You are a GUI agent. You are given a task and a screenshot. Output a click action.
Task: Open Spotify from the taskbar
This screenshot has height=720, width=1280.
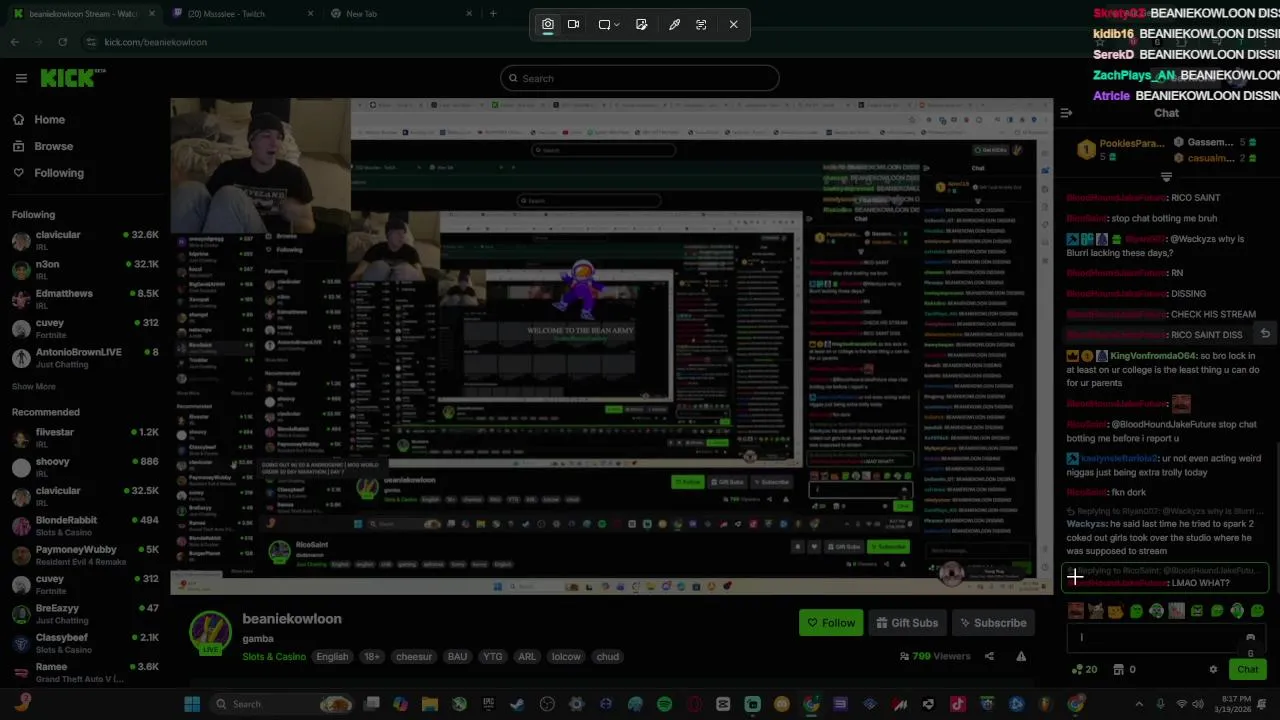click(664, 704)
